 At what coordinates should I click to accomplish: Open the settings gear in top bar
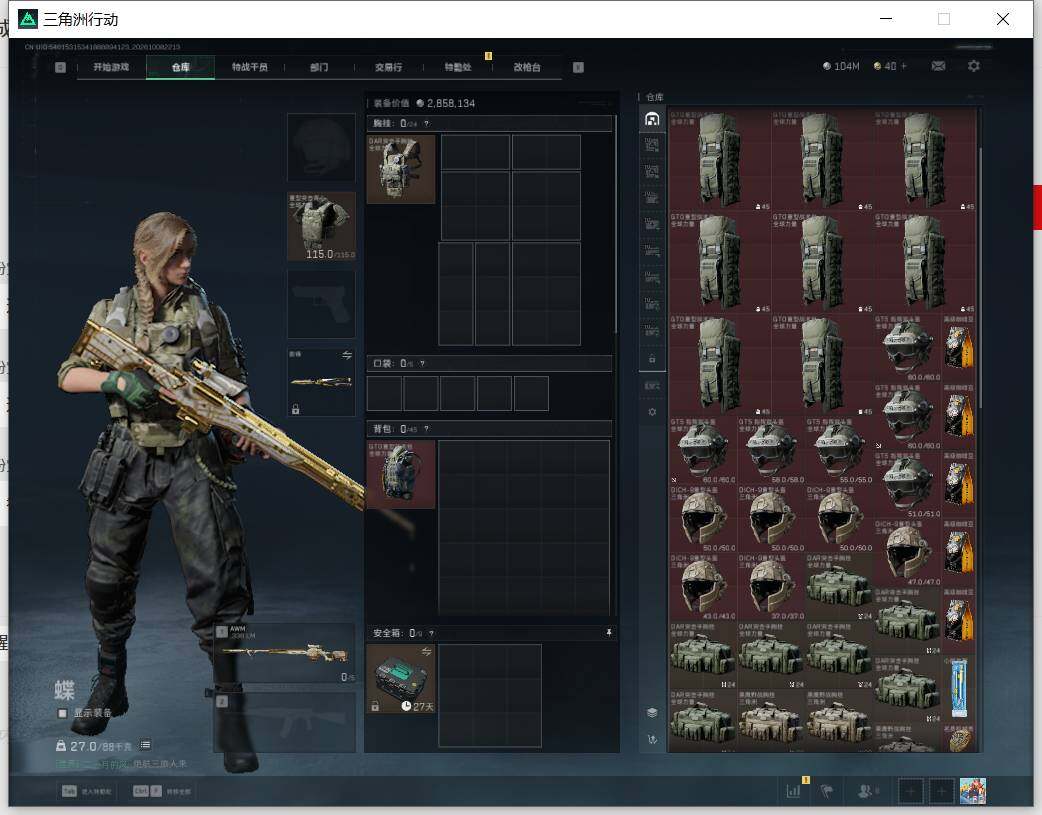[x=974, y=66]
